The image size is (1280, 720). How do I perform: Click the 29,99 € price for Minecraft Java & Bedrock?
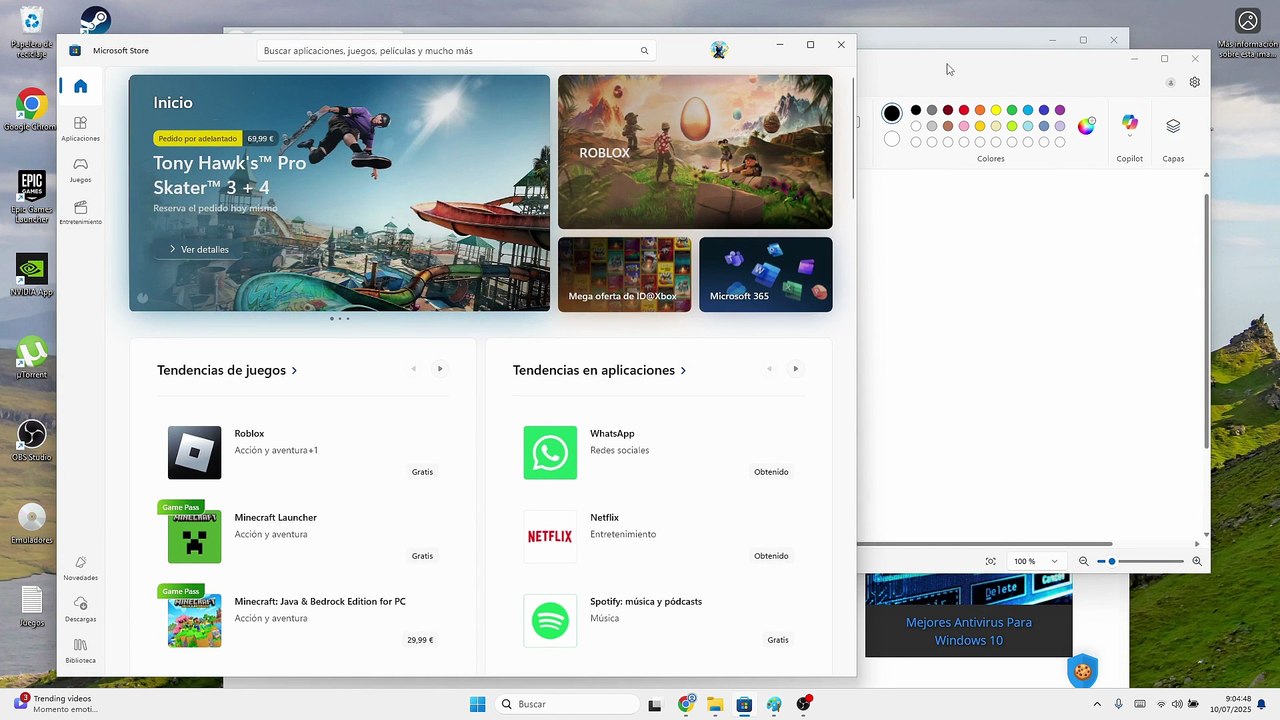(420, 640)
